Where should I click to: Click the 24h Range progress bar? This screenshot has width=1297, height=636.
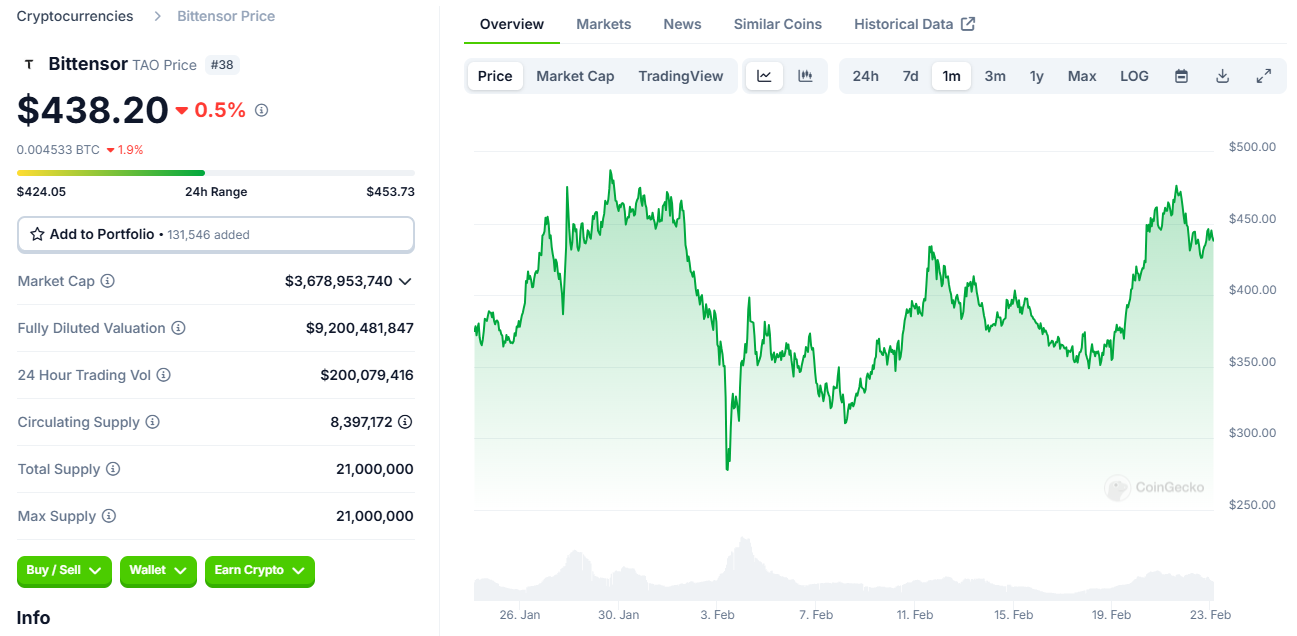(x=215, y=173)
